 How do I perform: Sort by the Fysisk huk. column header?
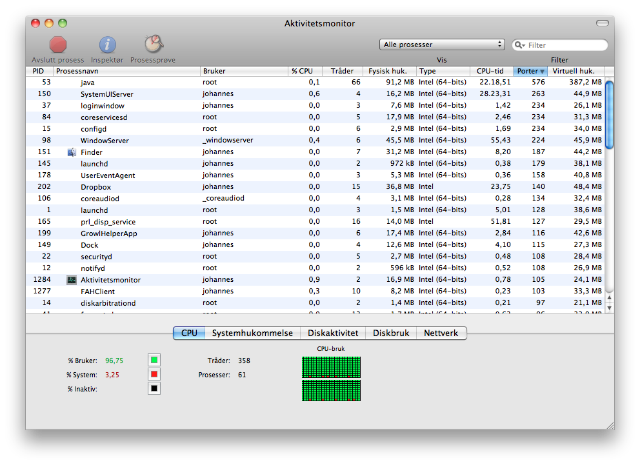(x=390, y=71)
